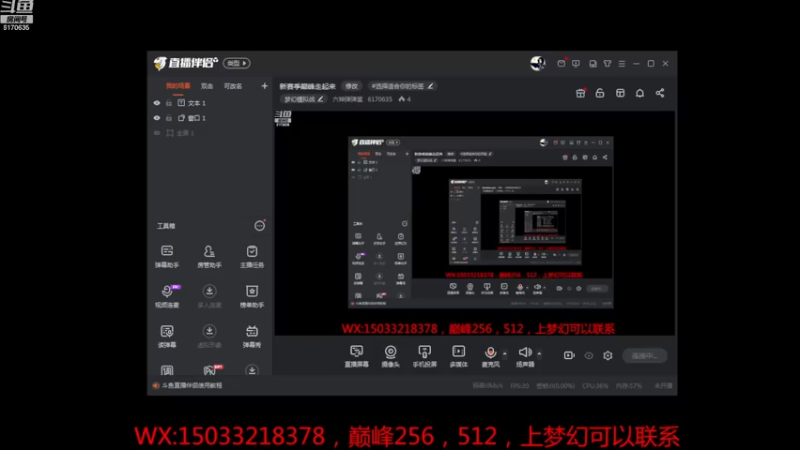
Task: Click the partially visible tool below 读弹幕
Action: click(167, 370)
